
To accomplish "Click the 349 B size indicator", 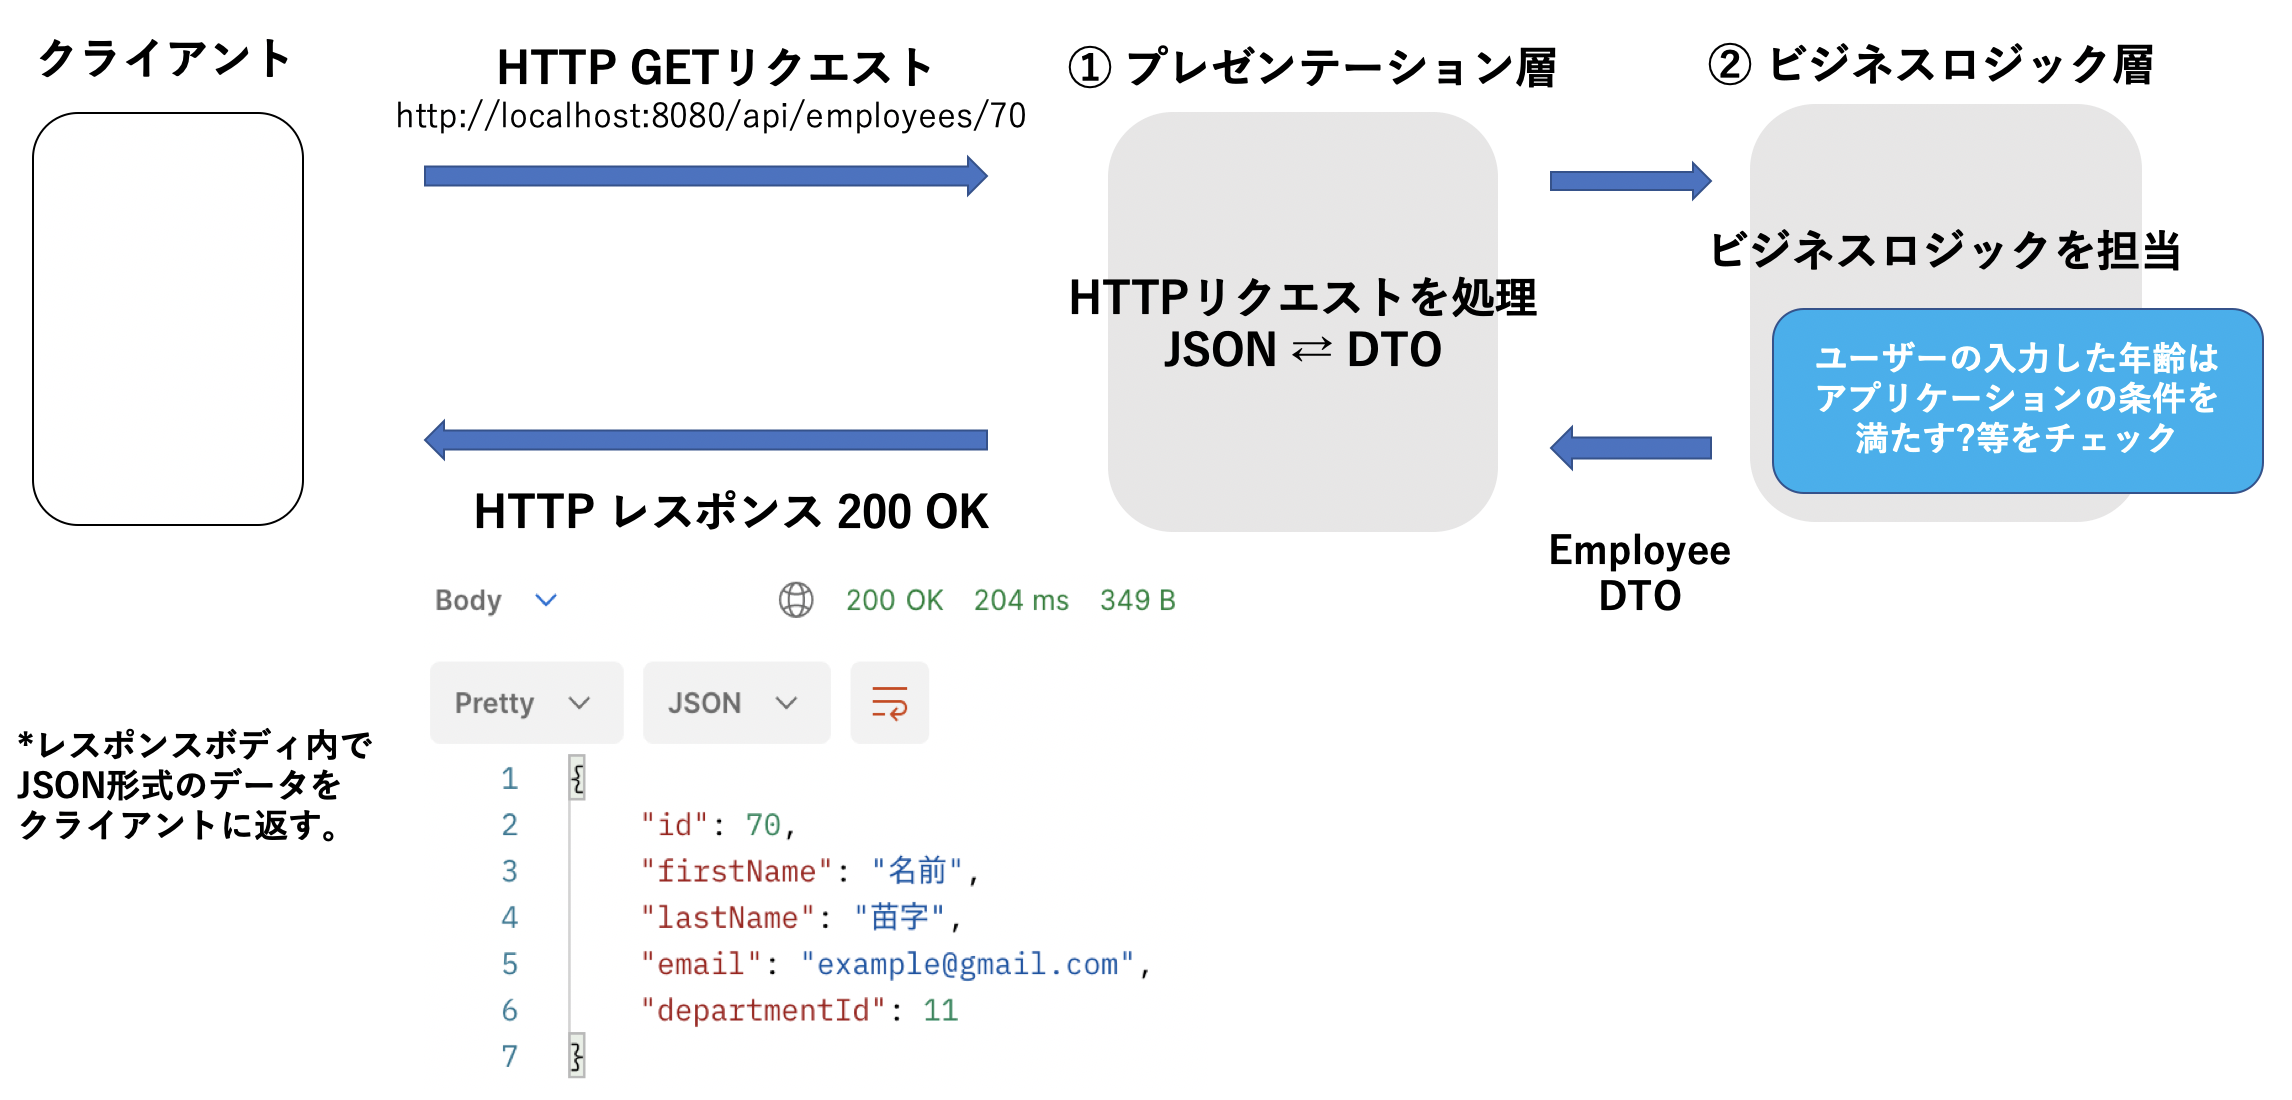I will click(x=1136, y=600).
